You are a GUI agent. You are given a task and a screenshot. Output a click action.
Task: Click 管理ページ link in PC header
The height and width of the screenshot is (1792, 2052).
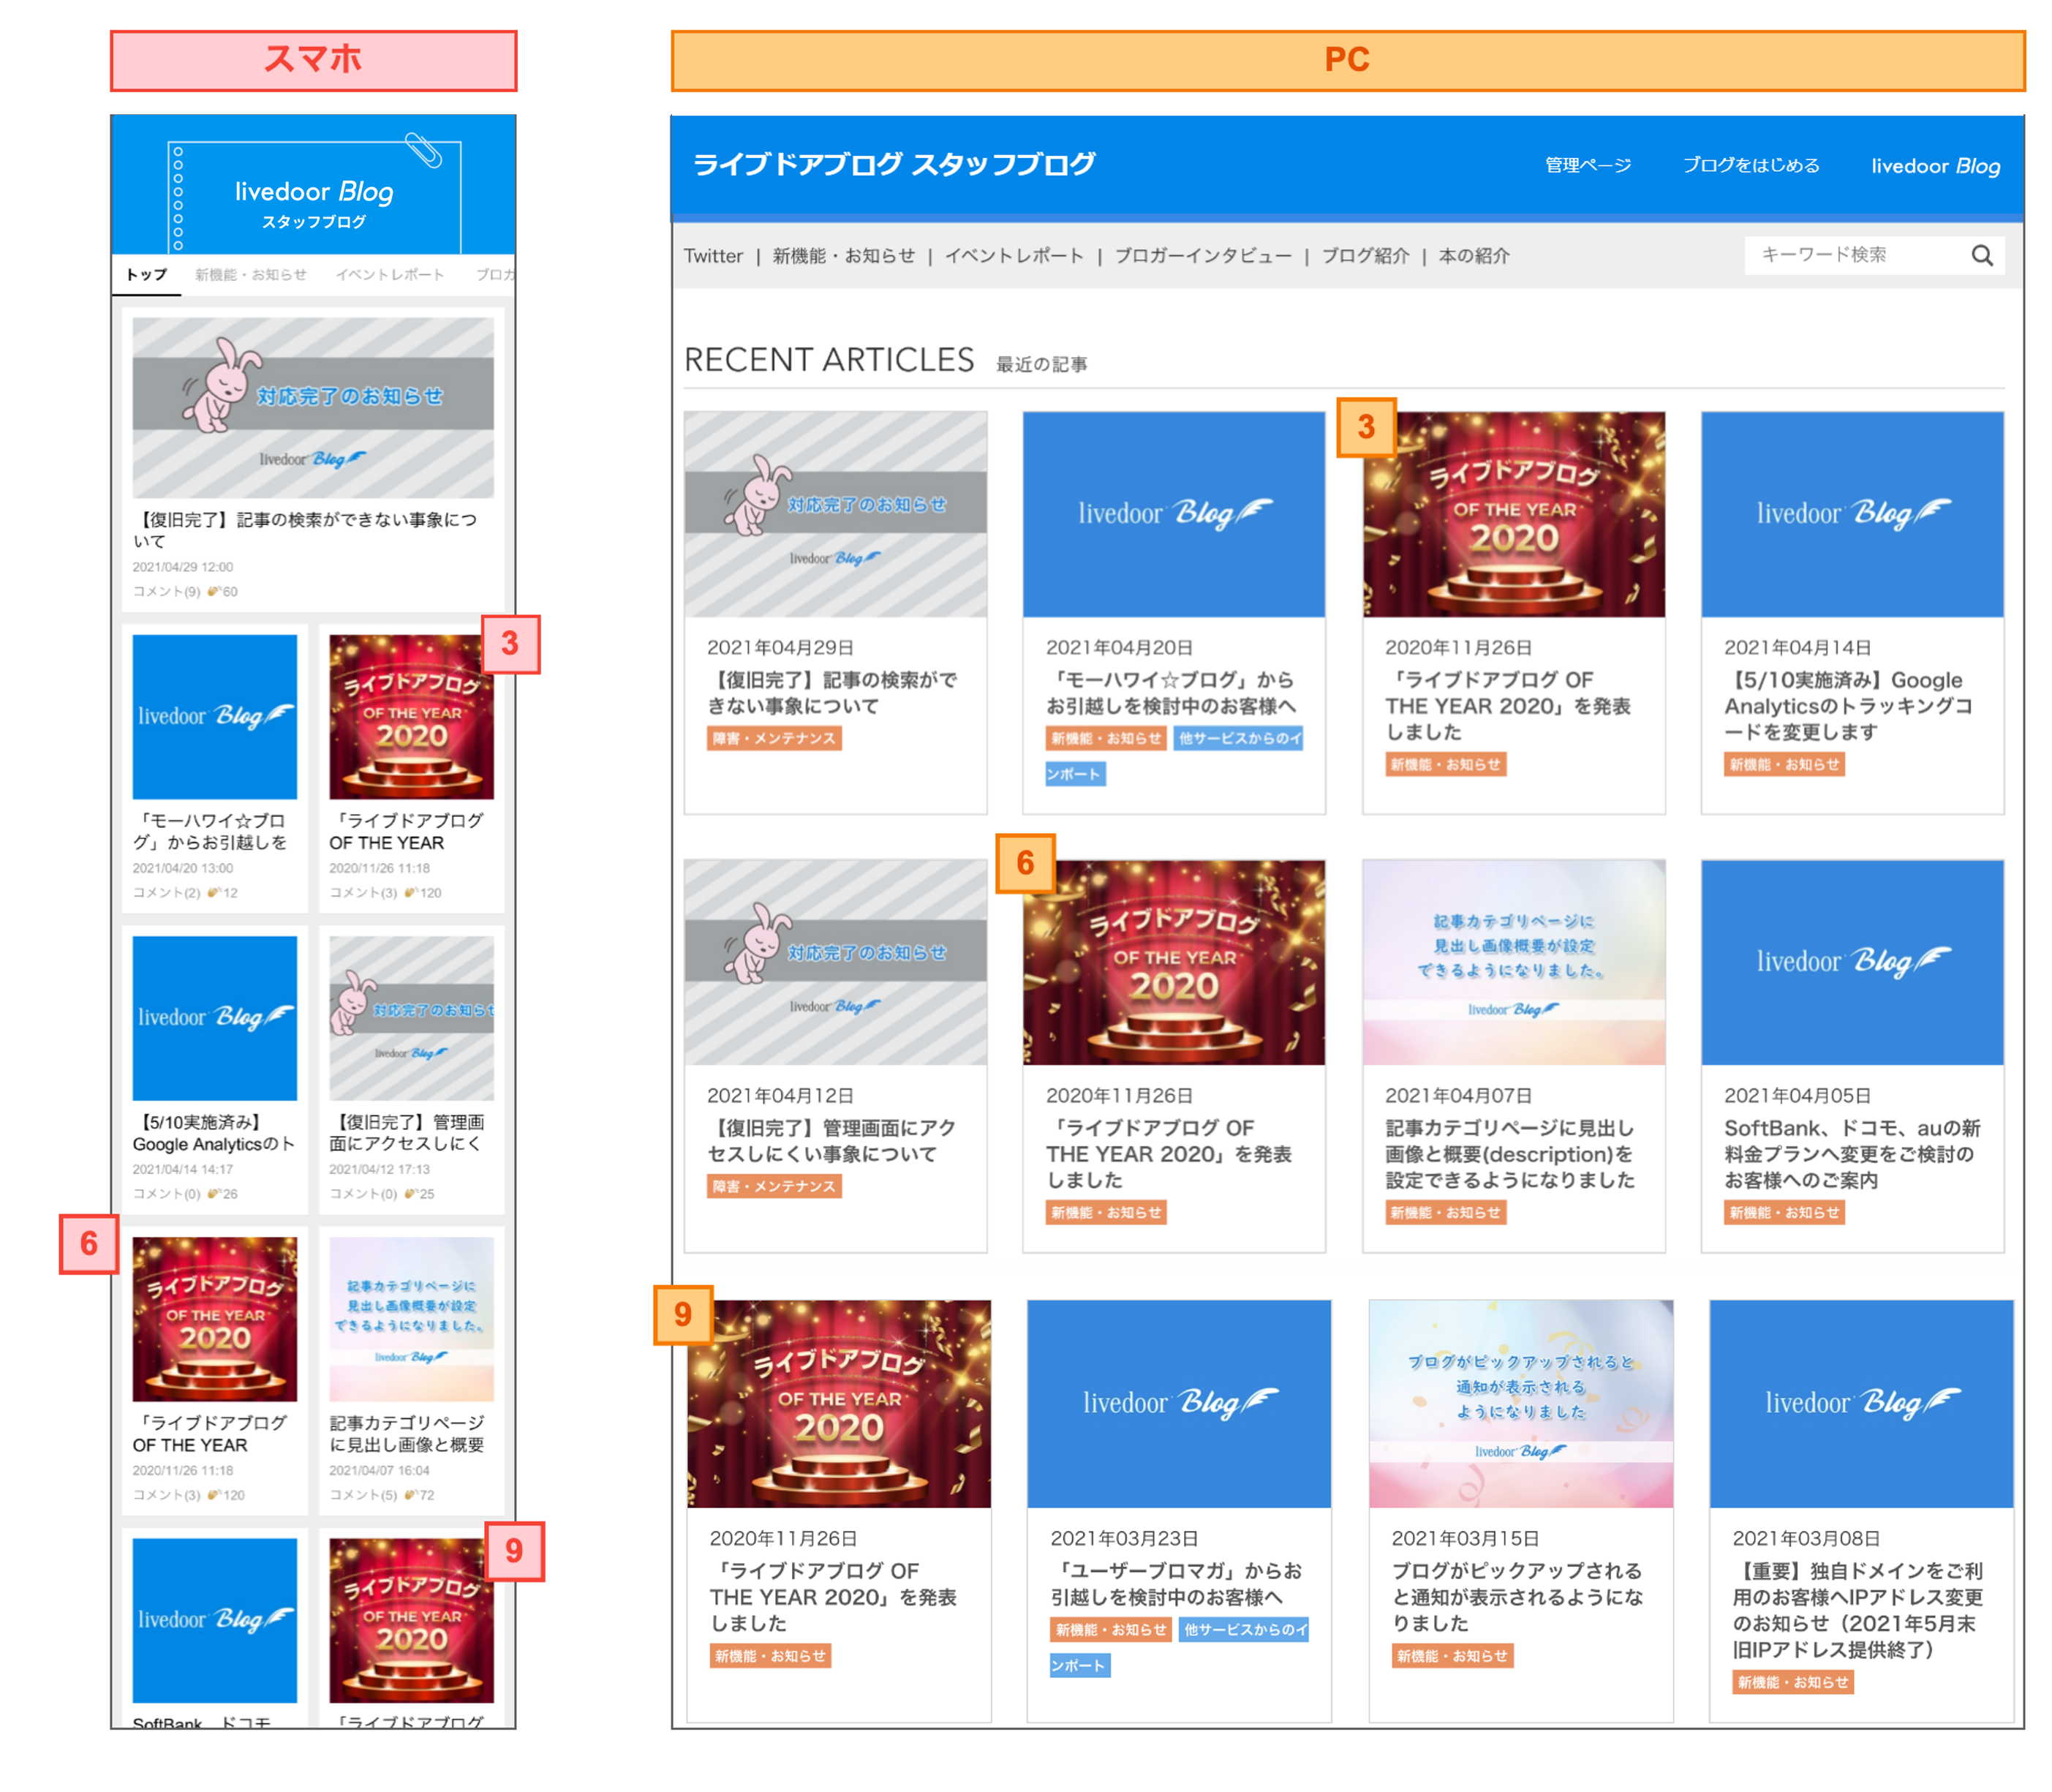[x=1587, y=165]
